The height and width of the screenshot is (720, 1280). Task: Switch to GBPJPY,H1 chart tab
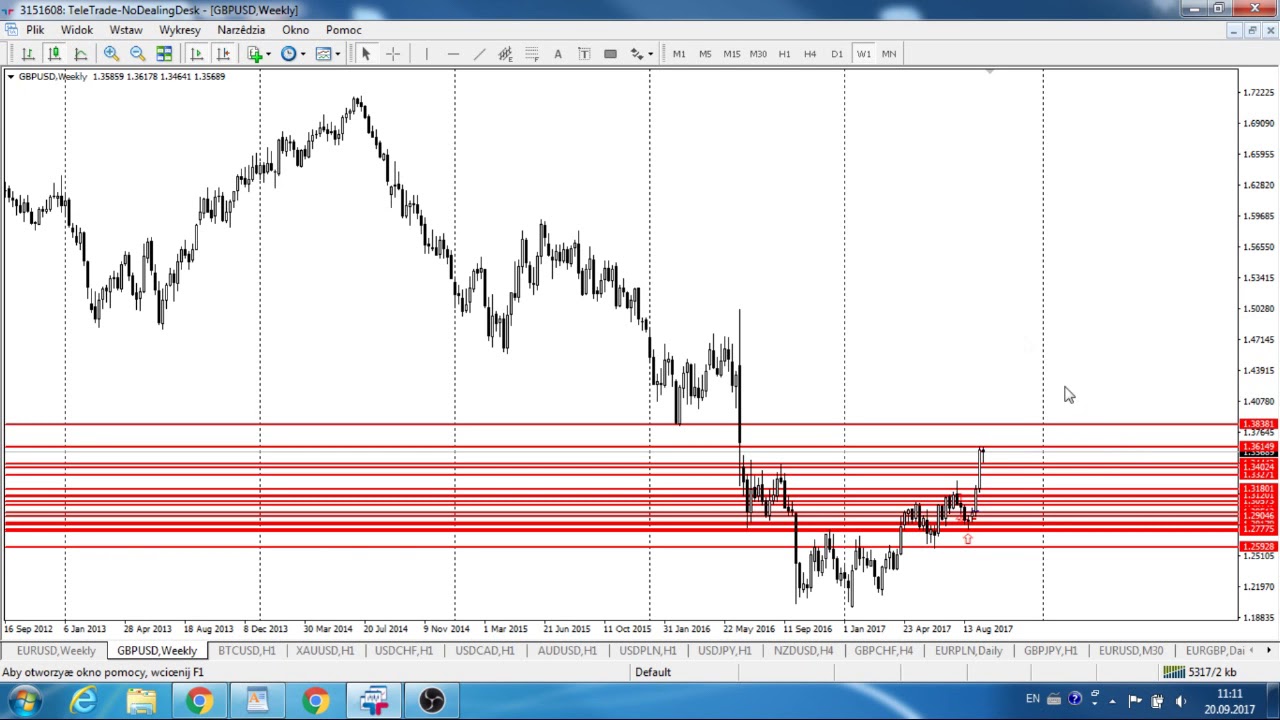1051,651
